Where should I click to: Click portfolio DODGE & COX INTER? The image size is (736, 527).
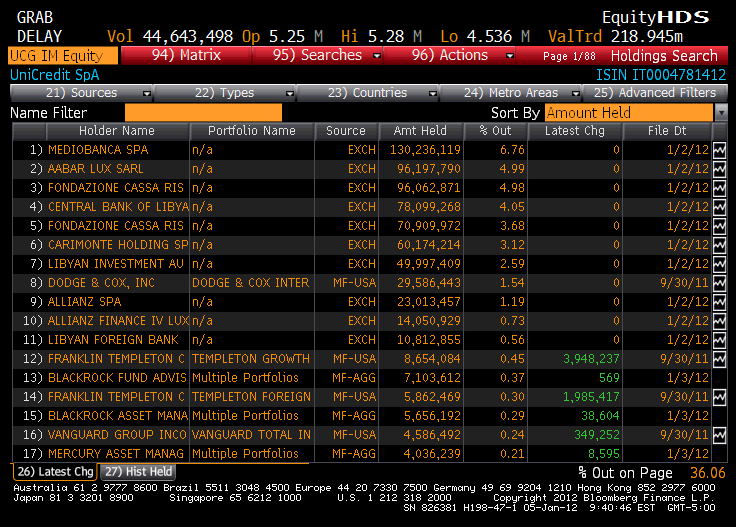(251, 283)
